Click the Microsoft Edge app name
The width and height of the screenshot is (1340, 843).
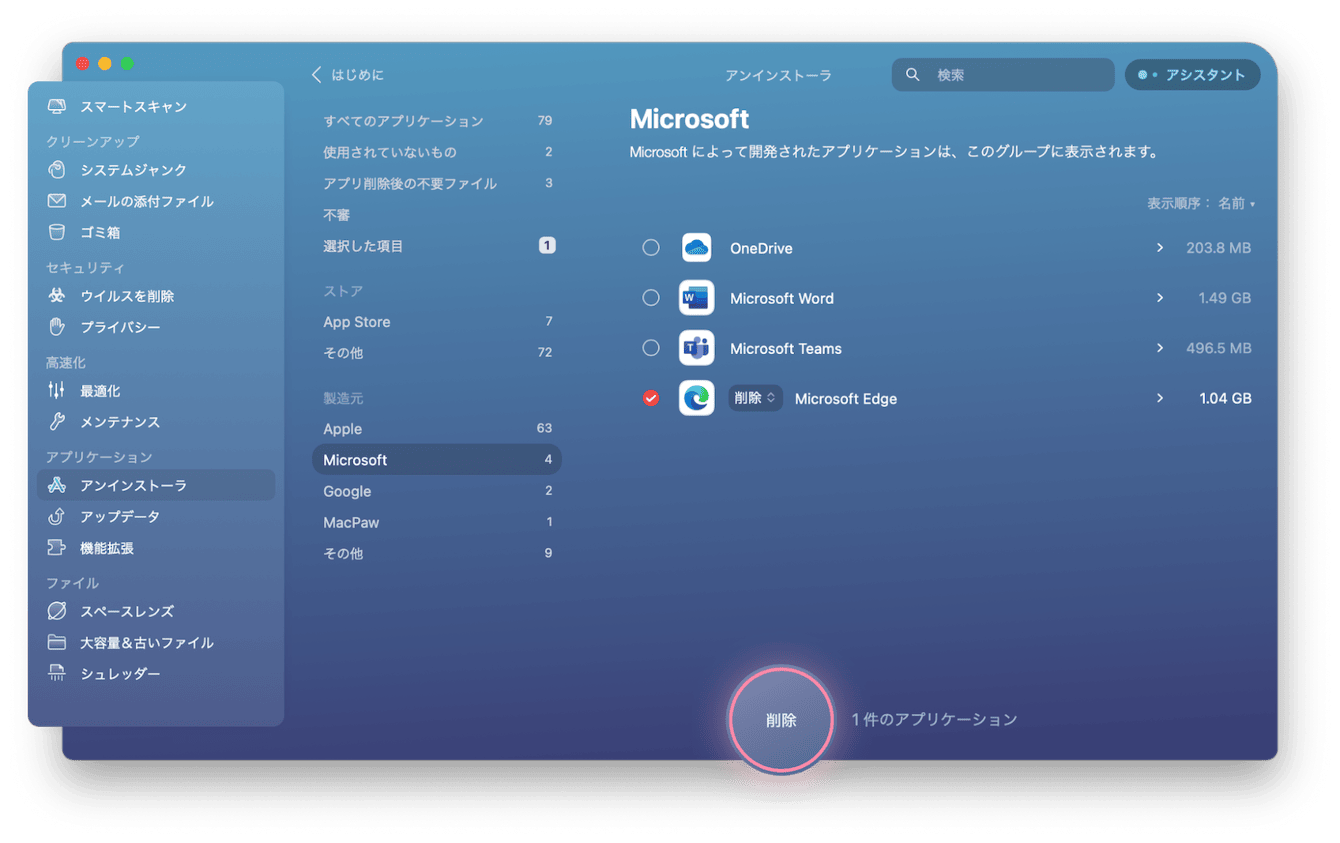846,398
